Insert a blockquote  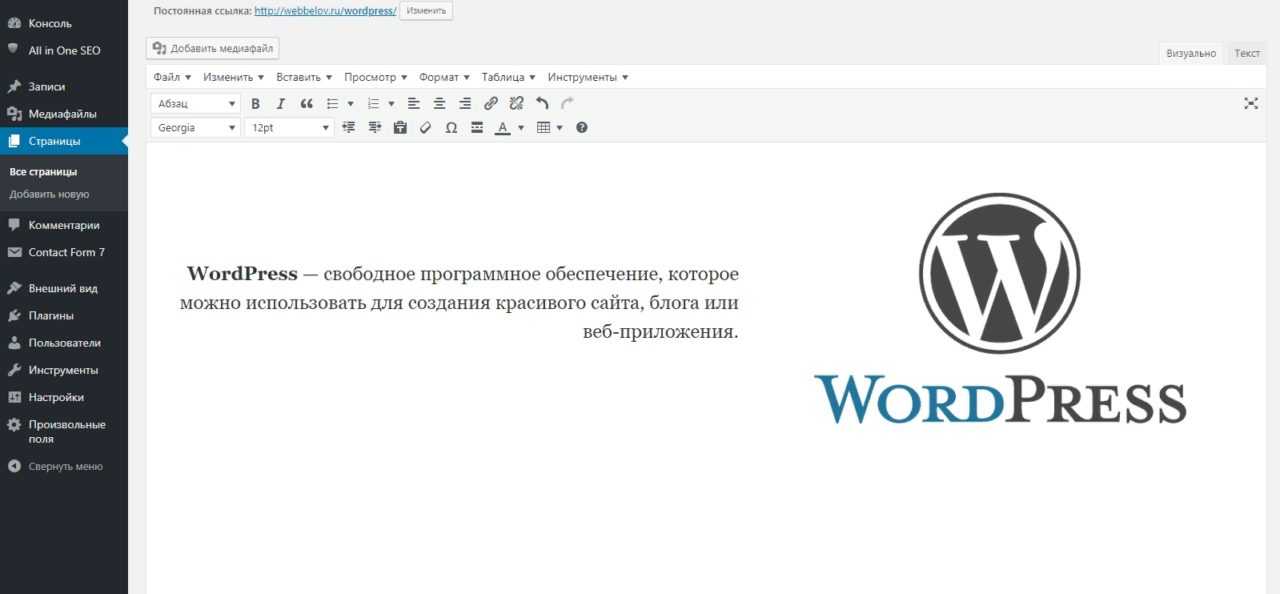pyautogui.click(x=306, y=103)
